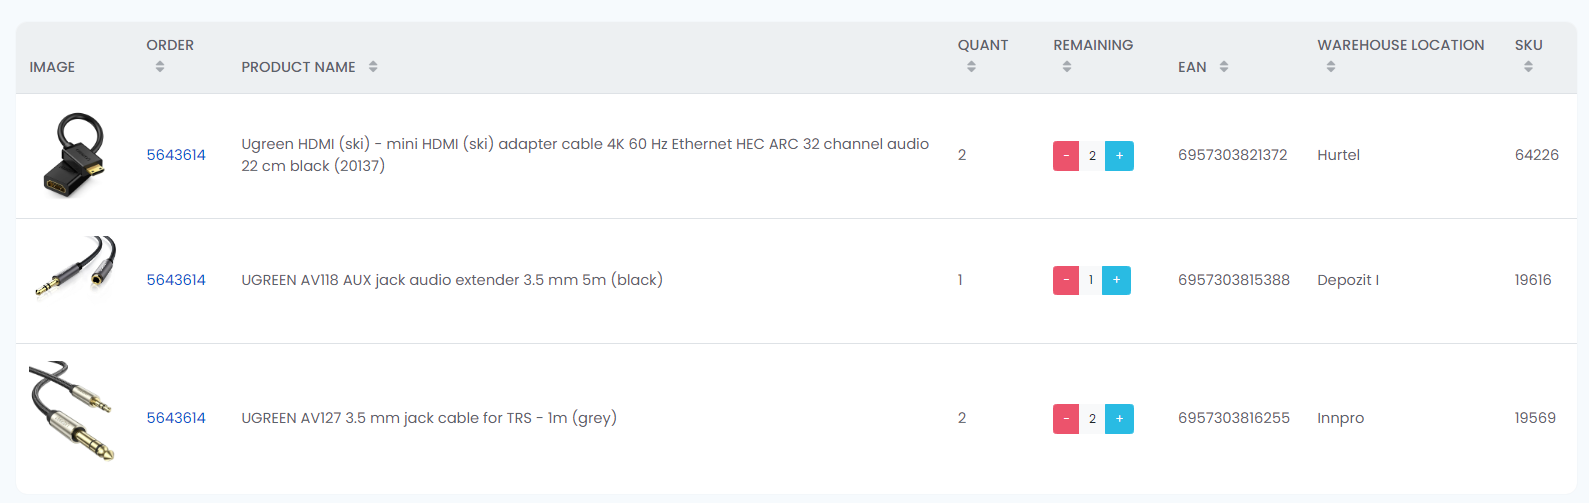Sort table by Remaining column

pos(1067,67)
